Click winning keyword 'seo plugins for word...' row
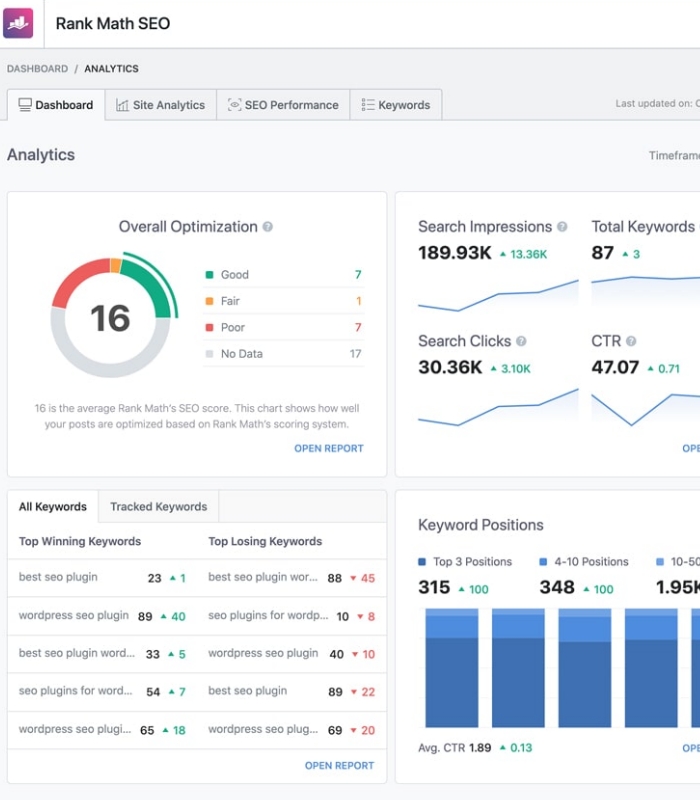 [x=102, y=691]
